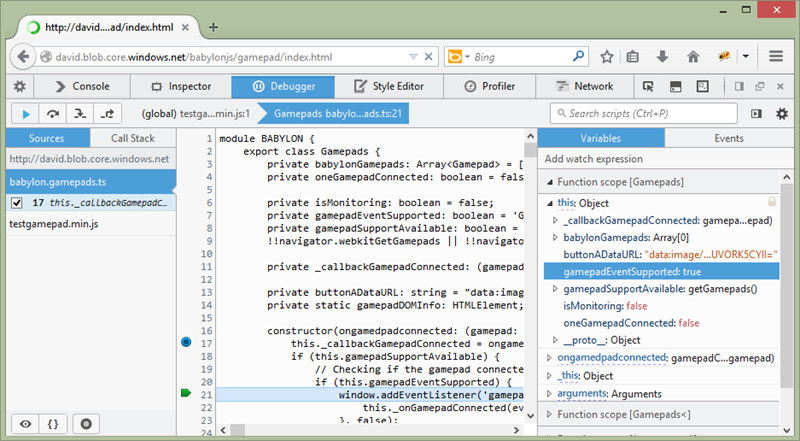Switch to the Inspector tab
Viewport: 800px width, 441px height.
pyautogui.click(x=181, y=86)
